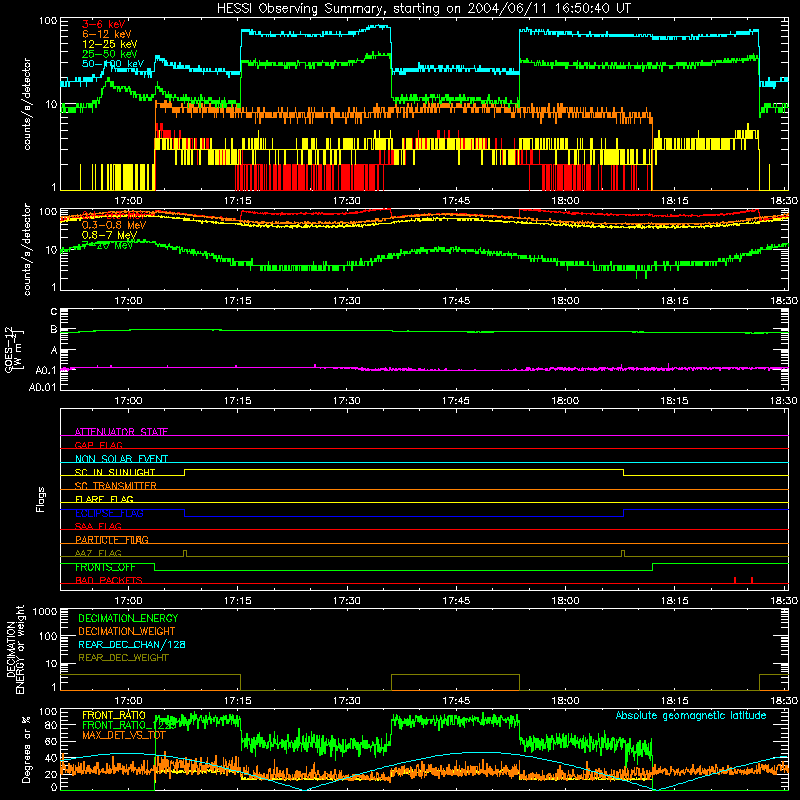Select the BAD_PACKETS flag label
Image resolution: width=800 pixels, height=800 pixels.
[109, 580]
